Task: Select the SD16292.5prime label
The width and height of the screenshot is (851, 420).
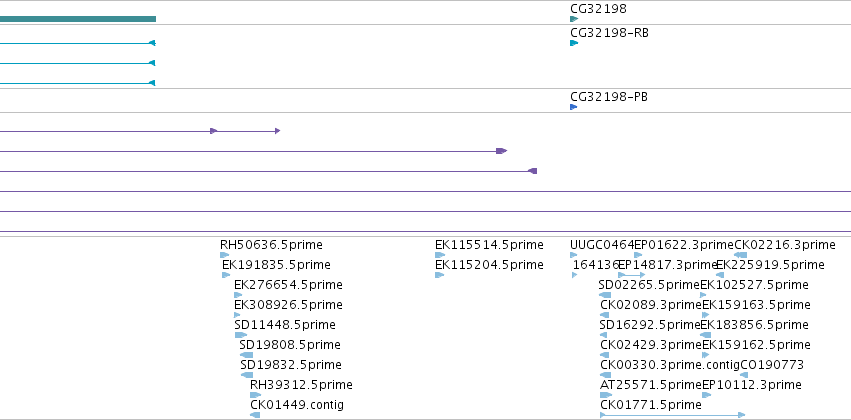Action: (650, 325)
